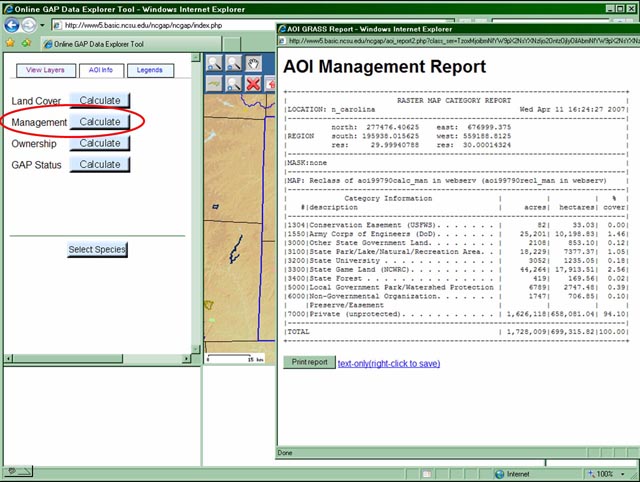The image size is (640, 482).
Task: Select the map Zoom In magnifier tool
Action: [214, 63]
